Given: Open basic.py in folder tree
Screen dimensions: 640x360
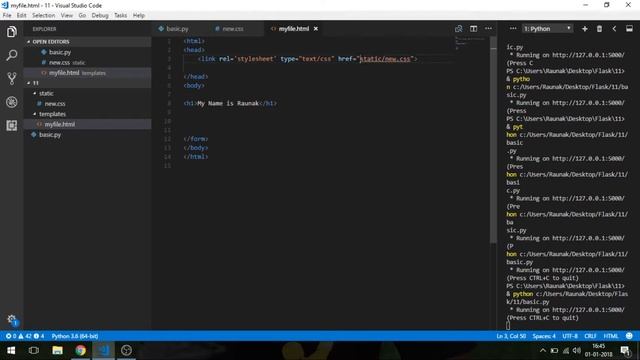Looking at the screenshot, I should 88,135.
